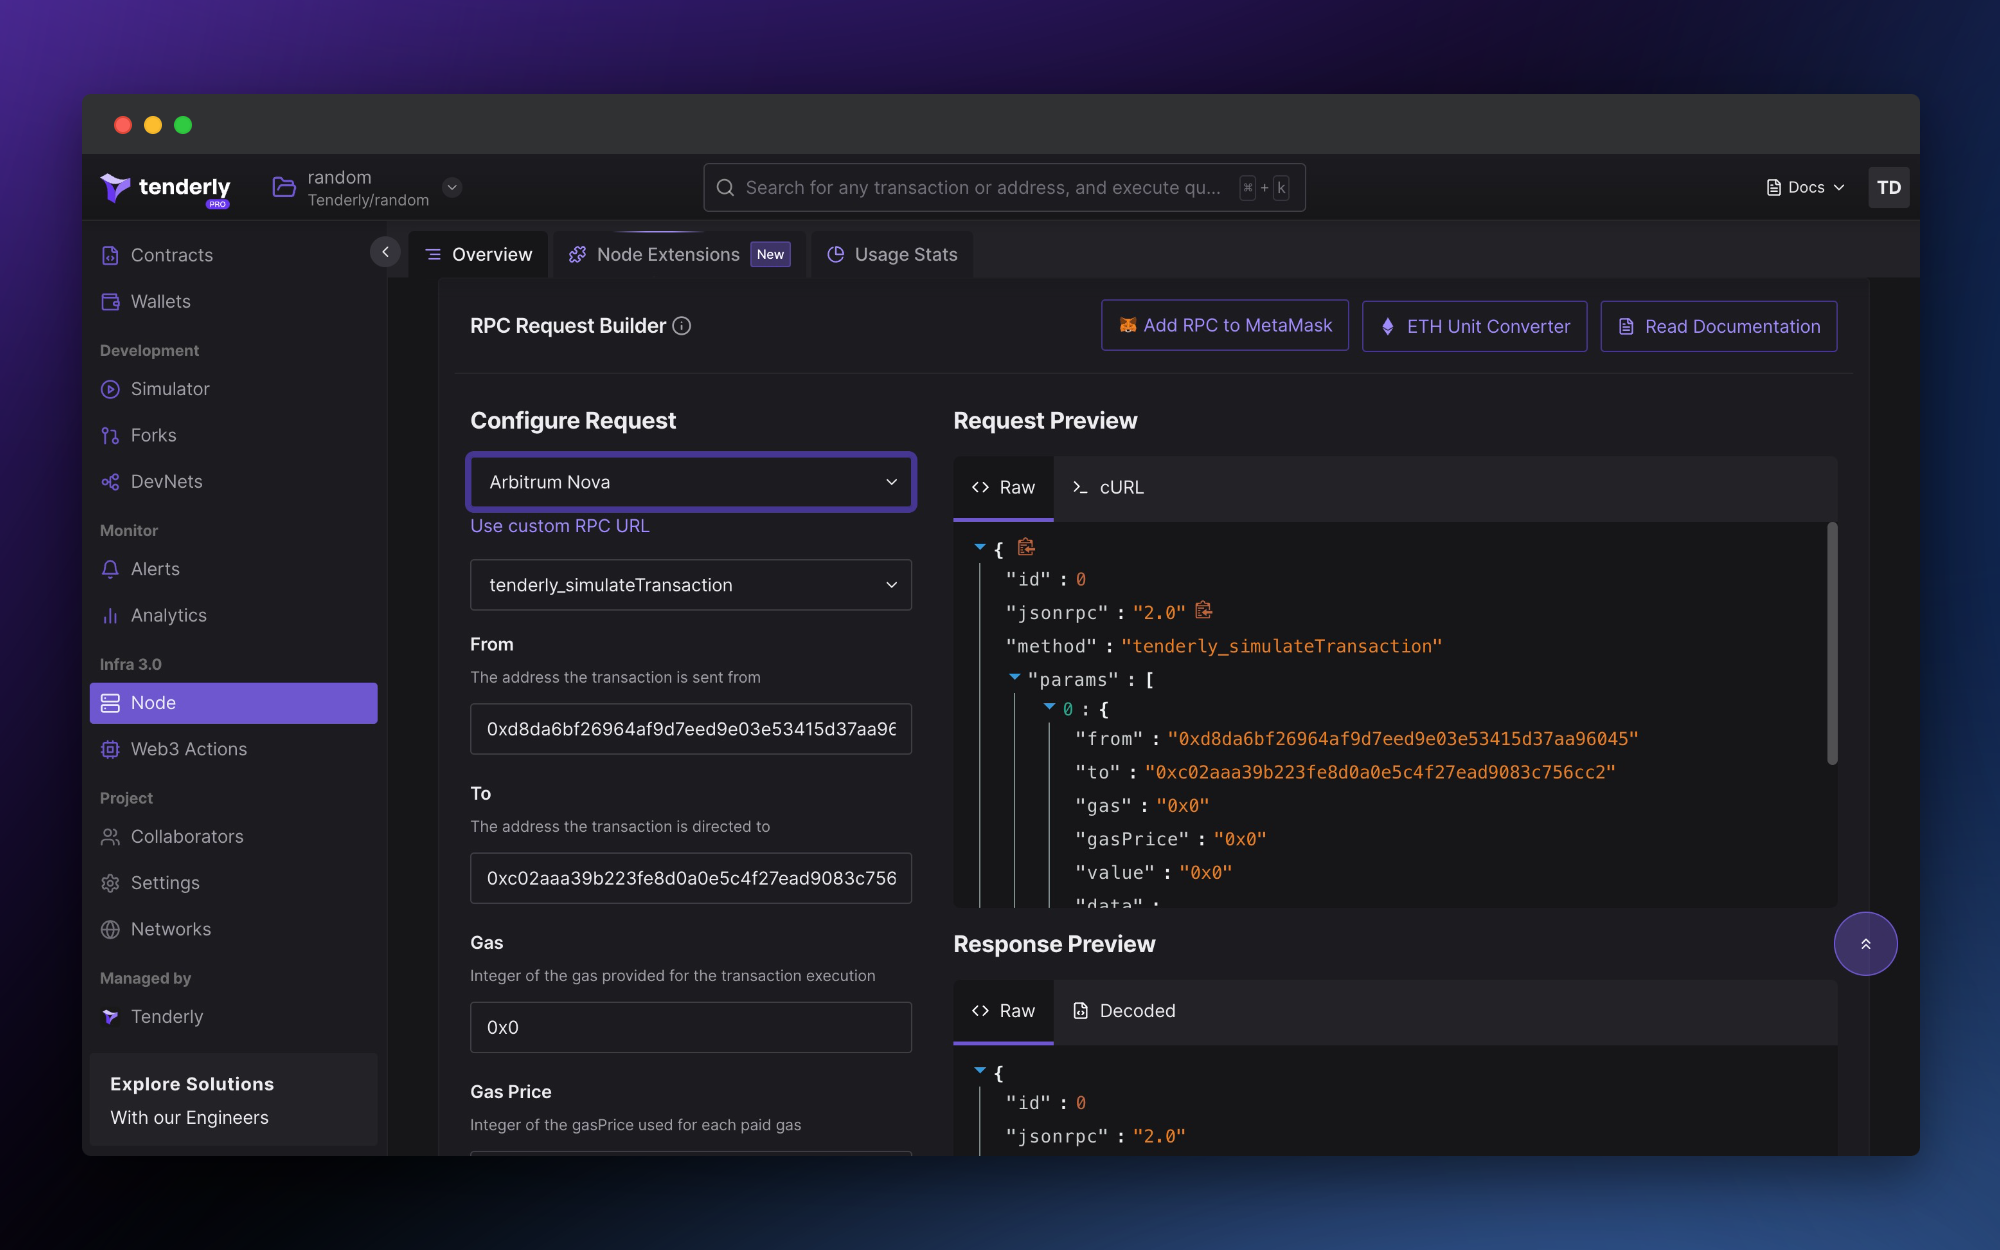The image size is (2000, 1250).
Task: Open the random project folder icon
Action: click(x=284, y=188)
